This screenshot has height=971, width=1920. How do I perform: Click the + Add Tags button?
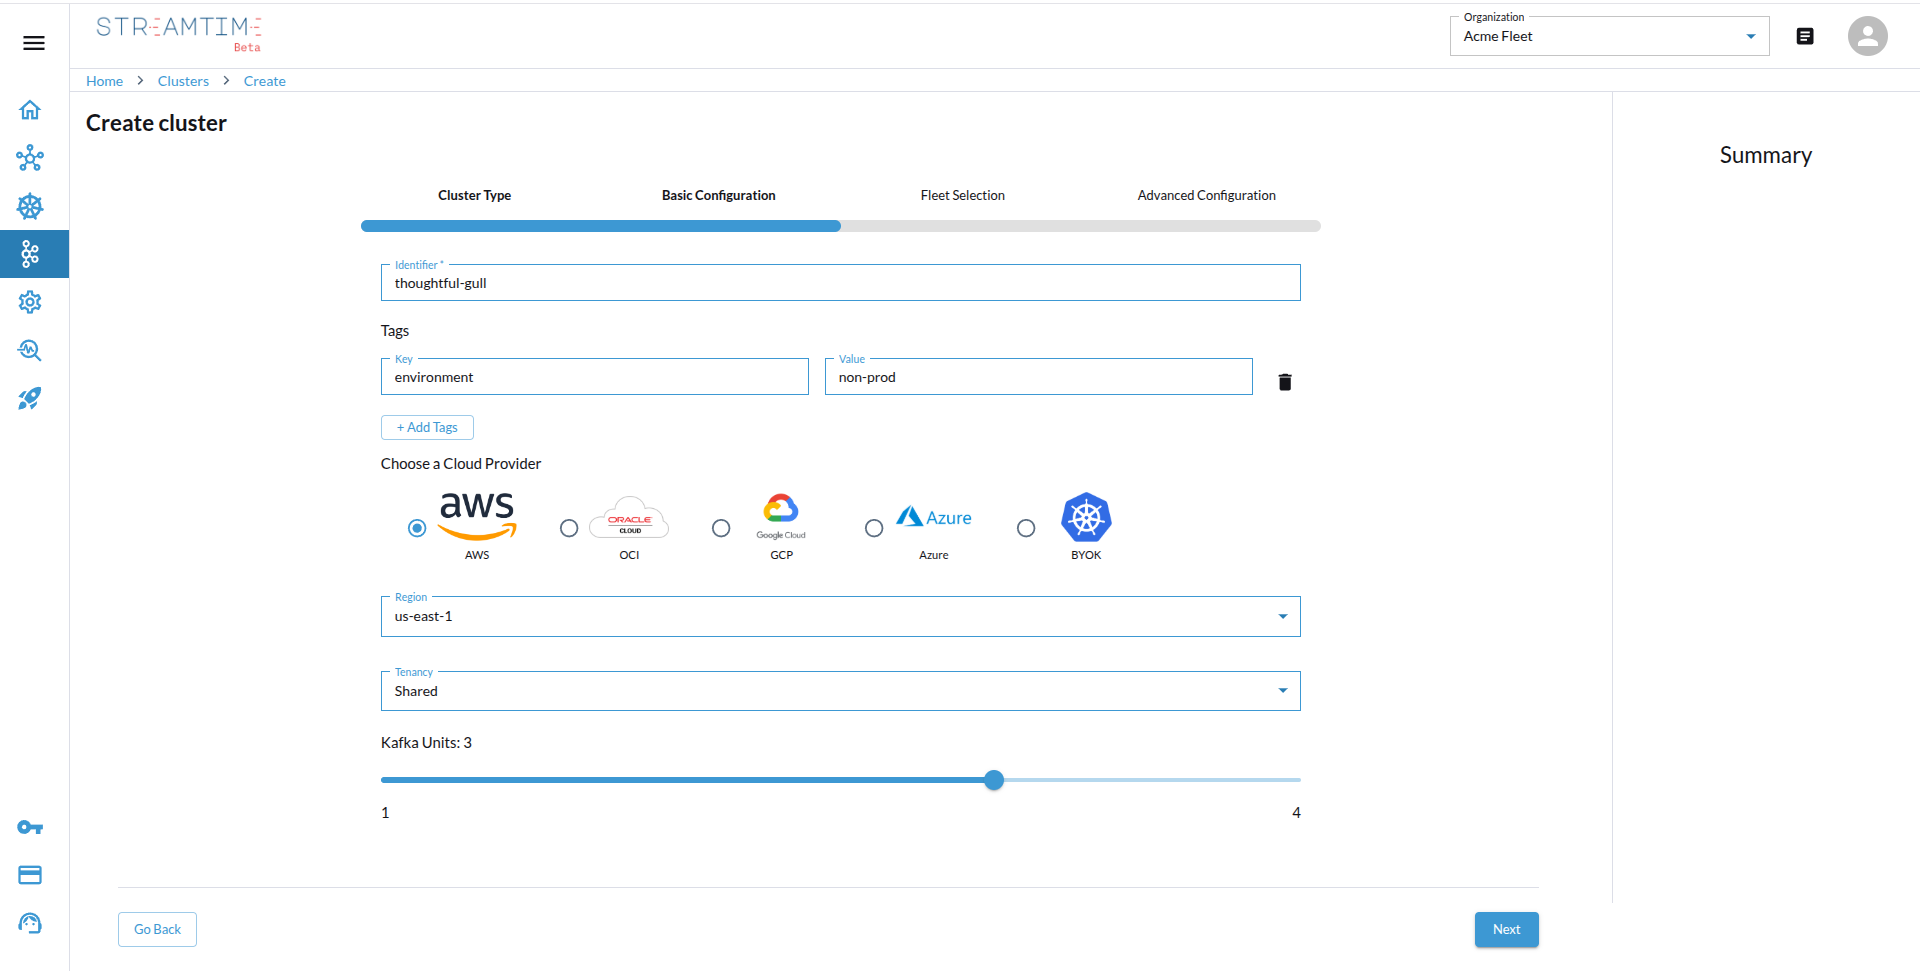[x=427, y=427]
